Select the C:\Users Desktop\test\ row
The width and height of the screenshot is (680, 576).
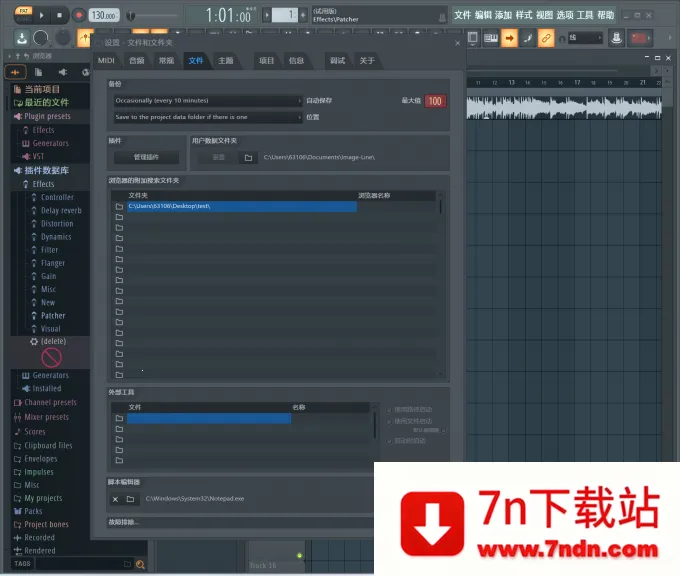coord(242,206)
